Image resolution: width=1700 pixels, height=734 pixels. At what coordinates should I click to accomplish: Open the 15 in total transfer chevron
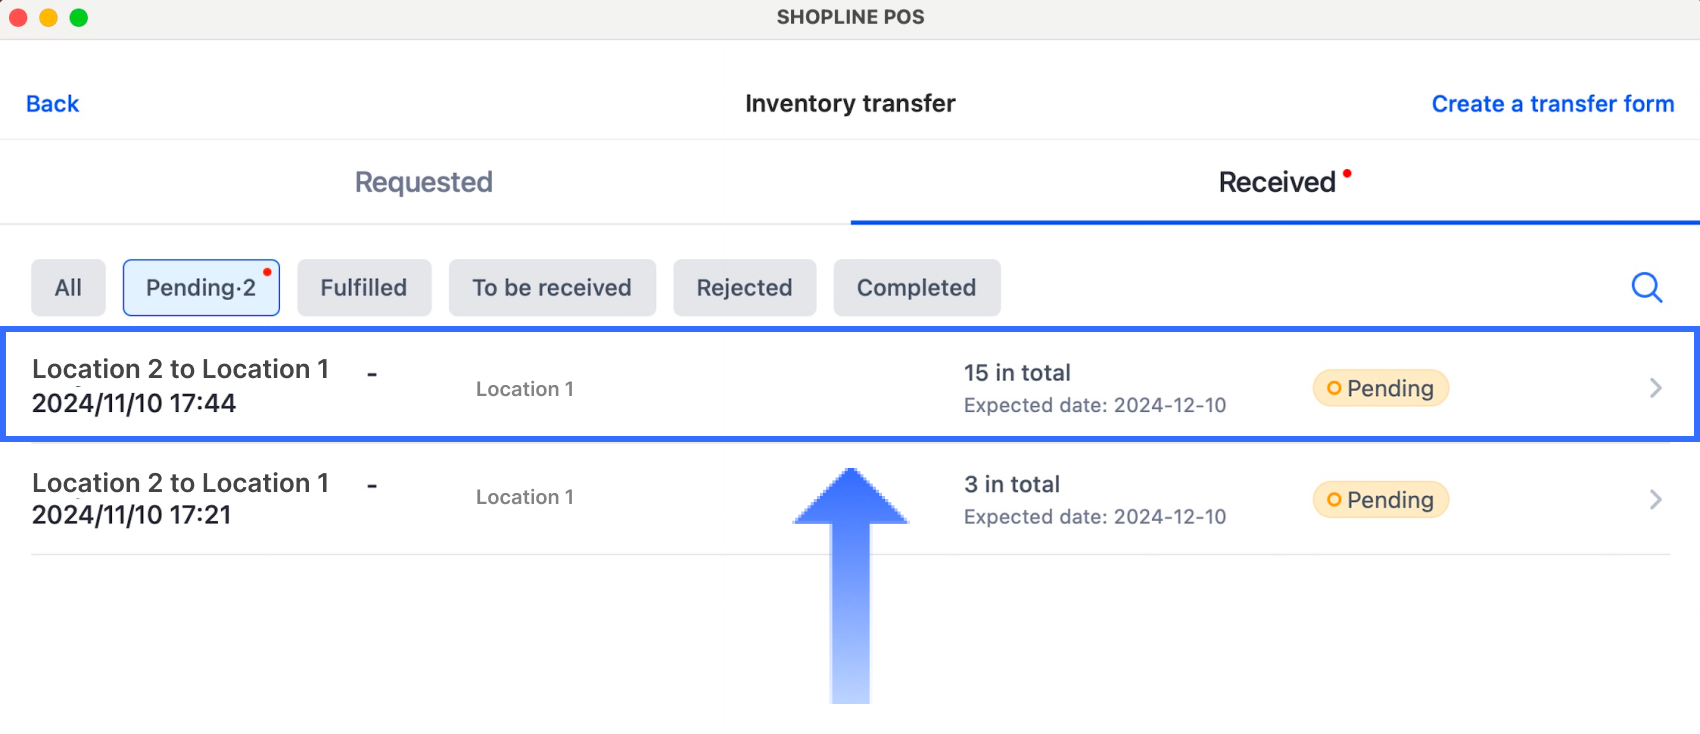tap(1655, 388)
